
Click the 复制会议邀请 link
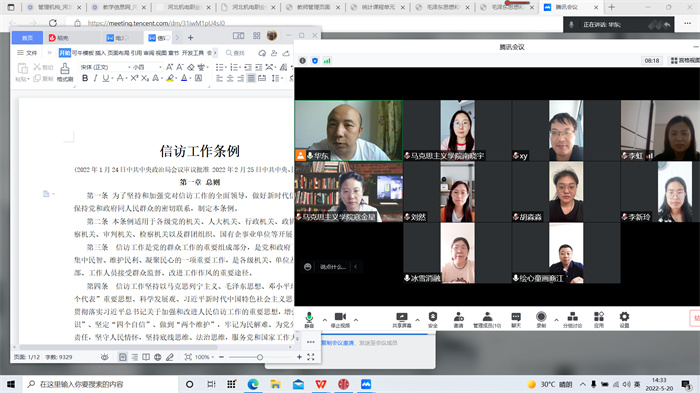point(338,343)
